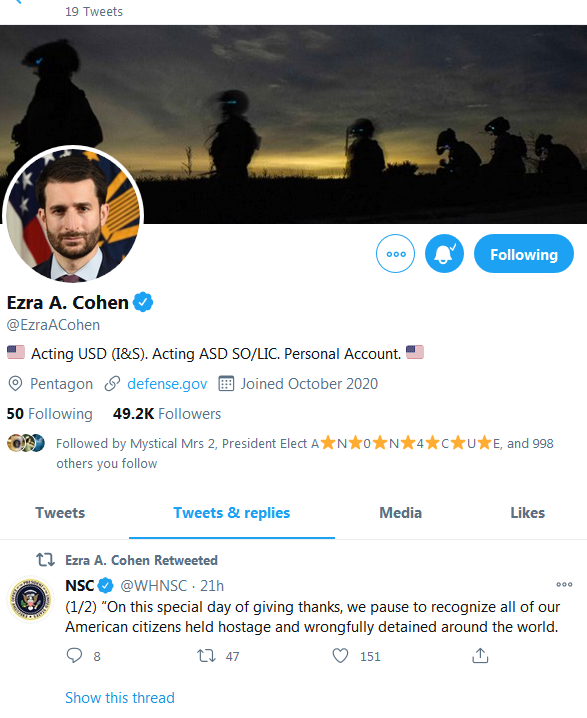Toggle tweet notifications bell for Ezra A. Cohen

tap(444, 254)
